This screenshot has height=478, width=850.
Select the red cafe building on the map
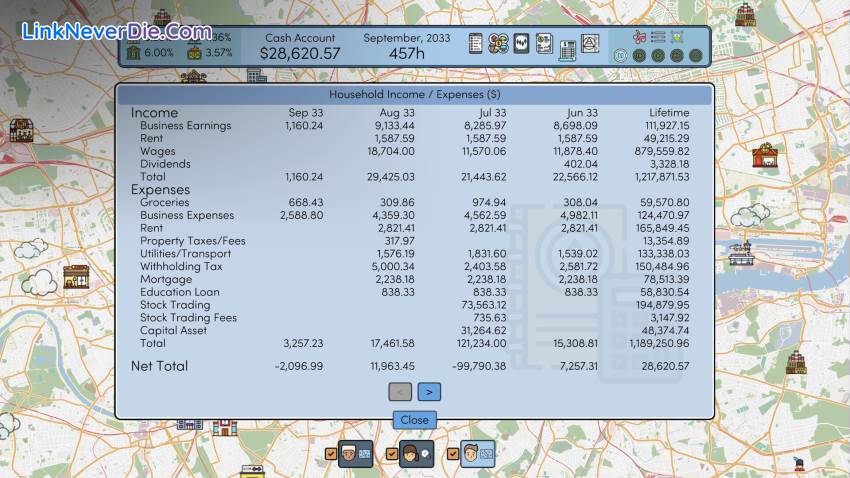[765, 154]
